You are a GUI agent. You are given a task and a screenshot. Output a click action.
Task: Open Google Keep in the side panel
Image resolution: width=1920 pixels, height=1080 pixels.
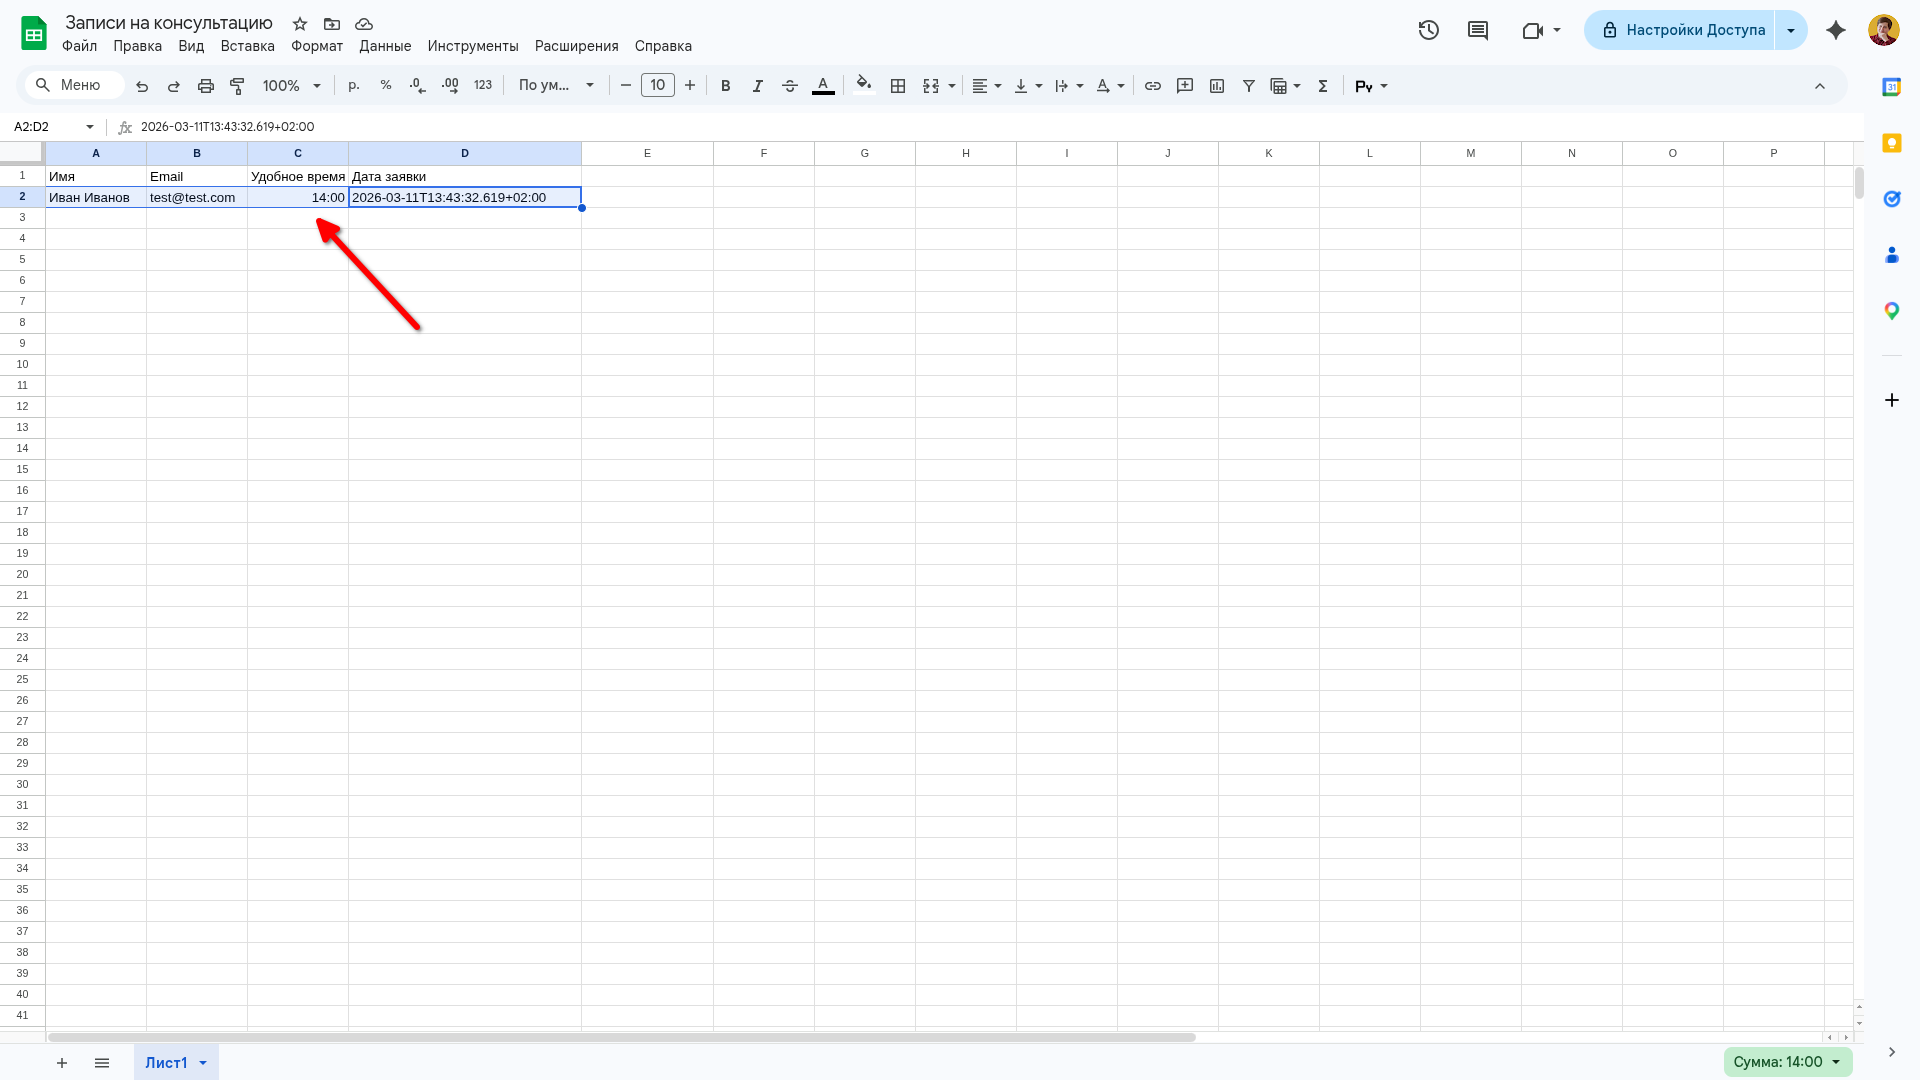click(x=1891, y=143)
